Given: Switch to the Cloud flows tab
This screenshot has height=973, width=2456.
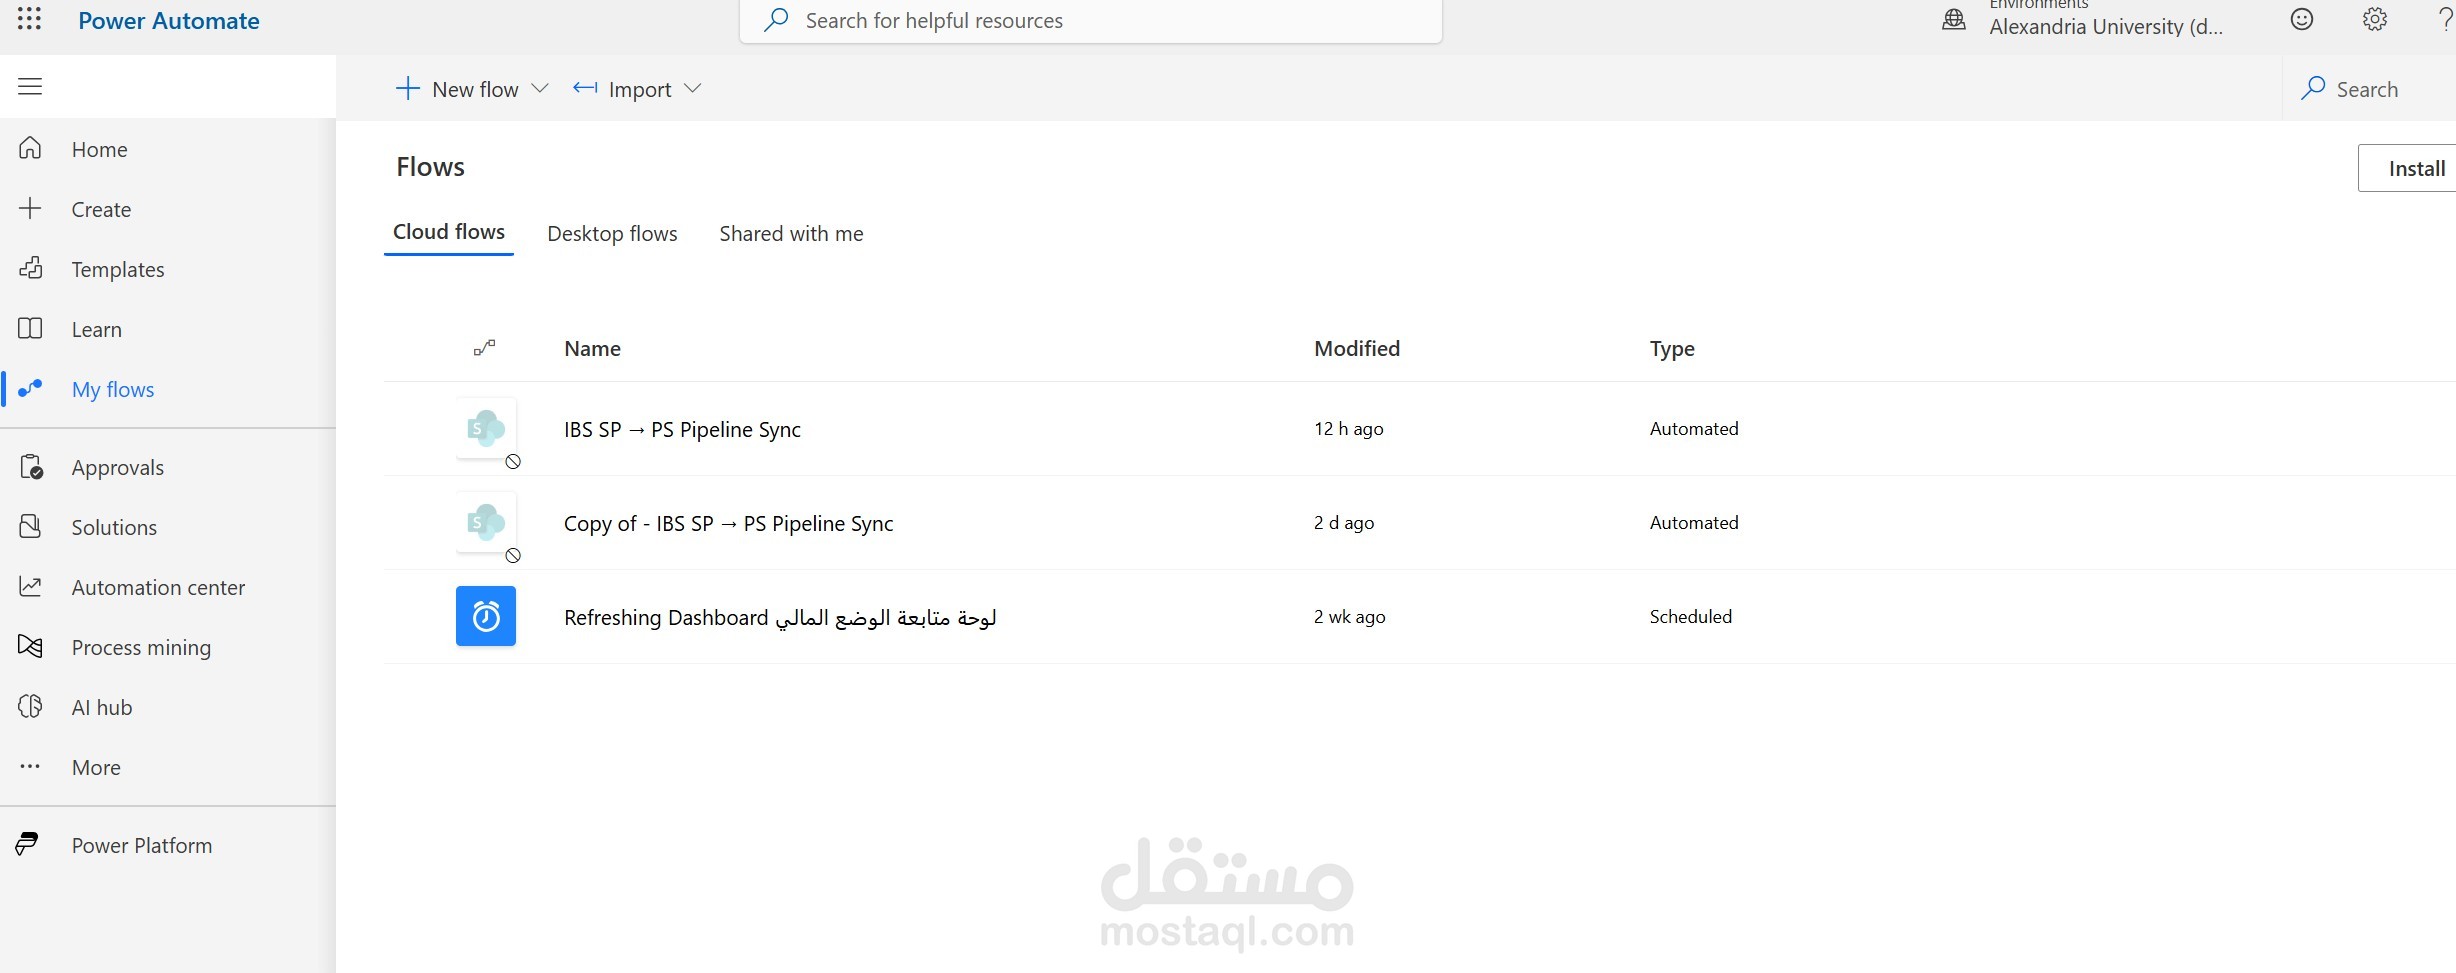Looking at the screenshot, I should 449,232.
